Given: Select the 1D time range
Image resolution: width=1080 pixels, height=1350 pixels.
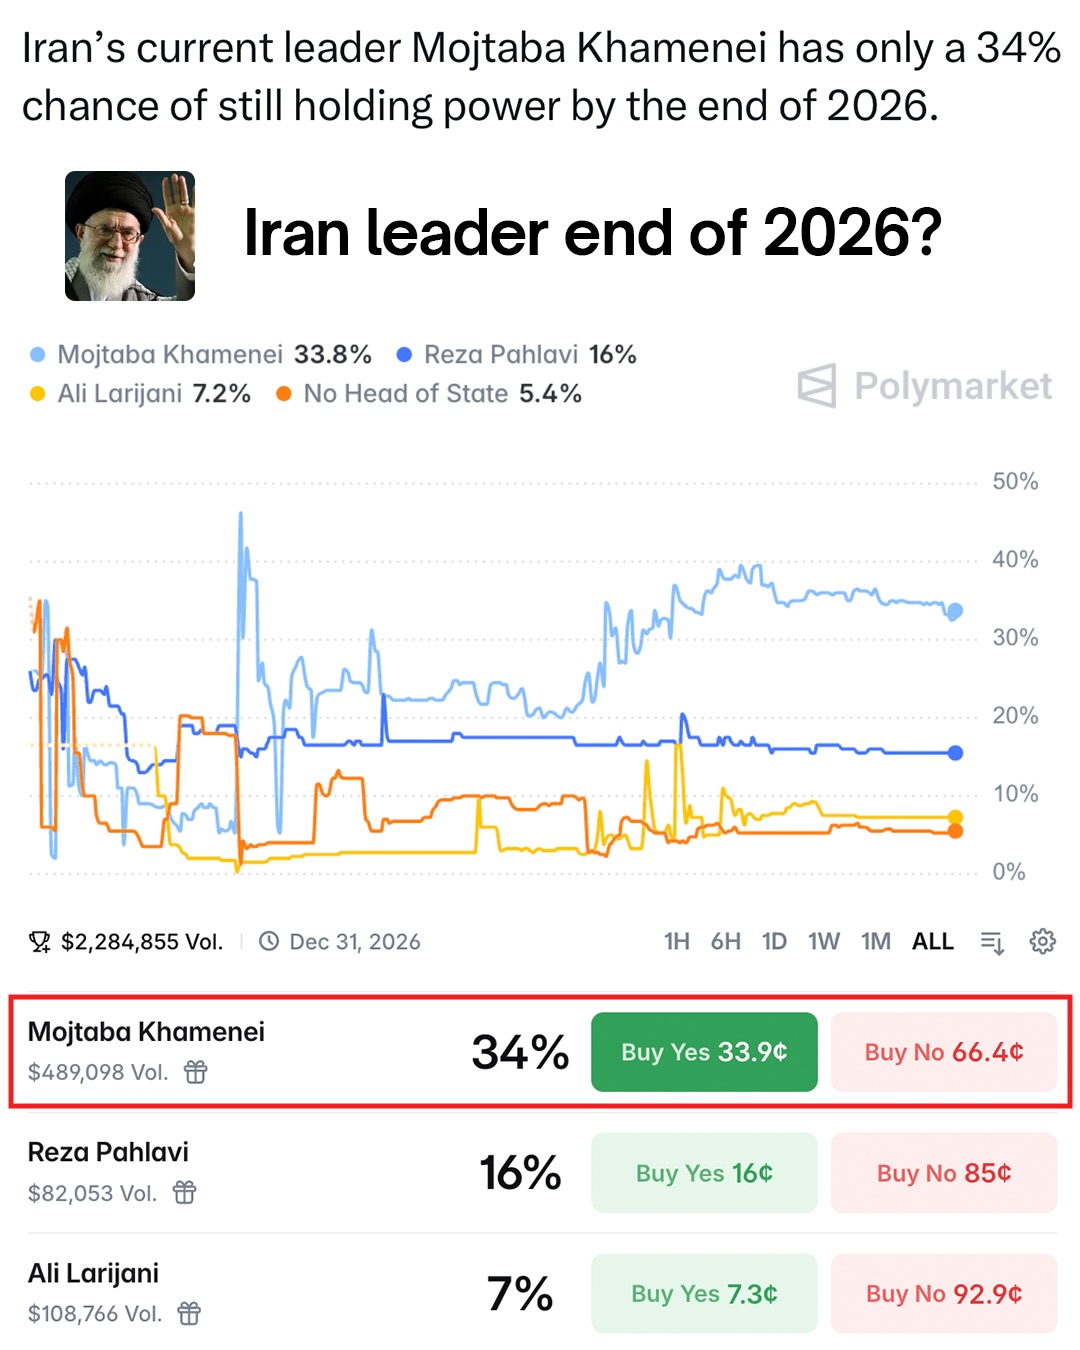Looking at the screenshot, I should [774, 942].
